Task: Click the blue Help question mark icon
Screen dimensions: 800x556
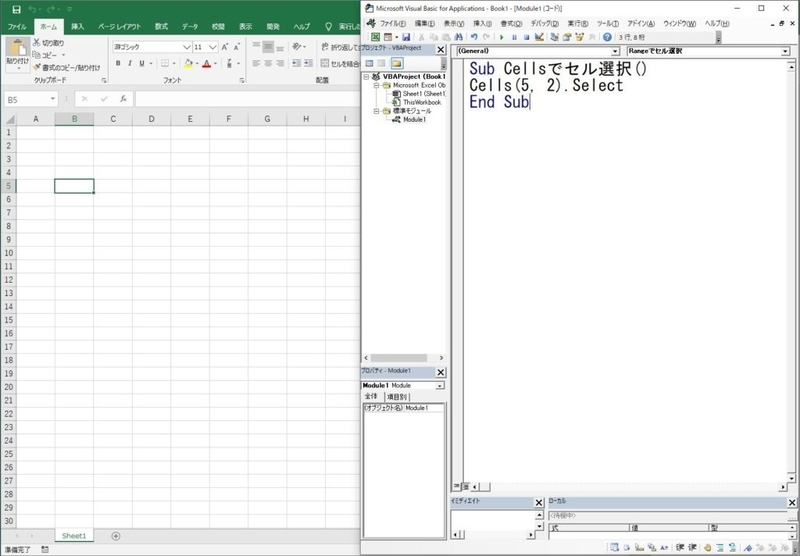Action: (607, 37)
